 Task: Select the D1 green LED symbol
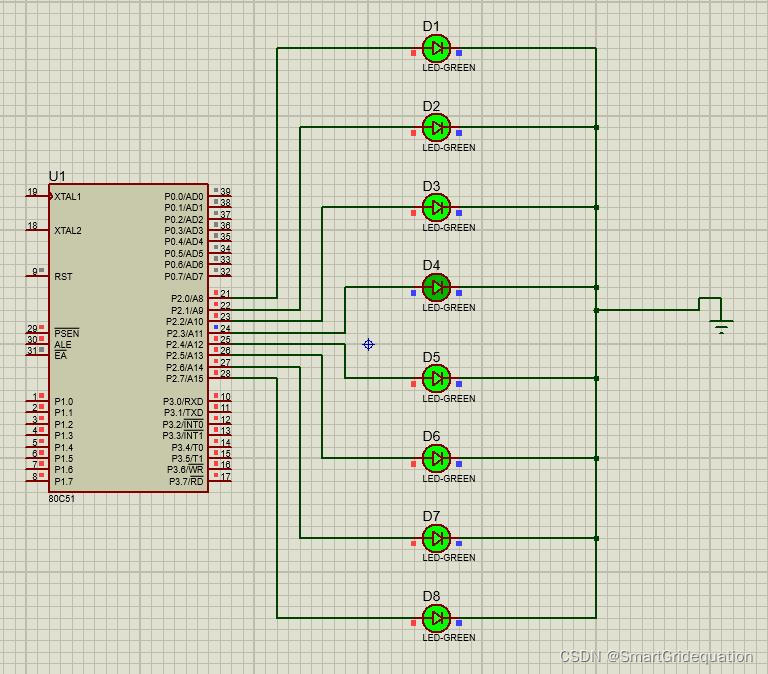pos(436,48)
